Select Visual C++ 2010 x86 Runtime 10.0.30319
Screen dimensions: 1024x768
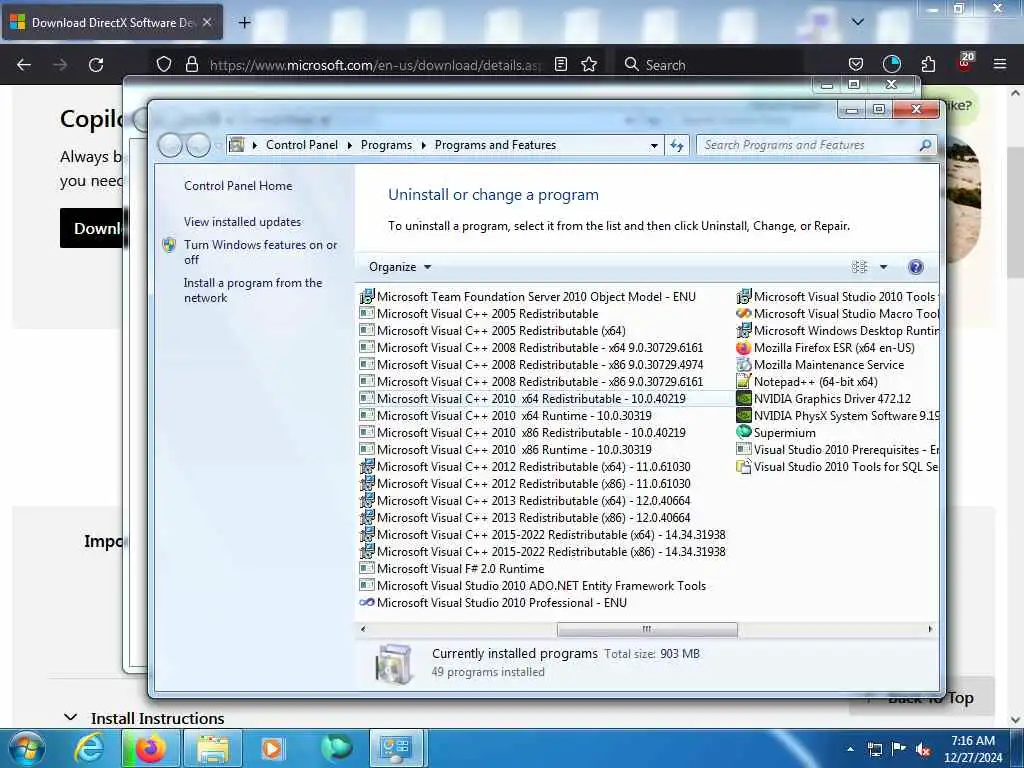[505, 449]
